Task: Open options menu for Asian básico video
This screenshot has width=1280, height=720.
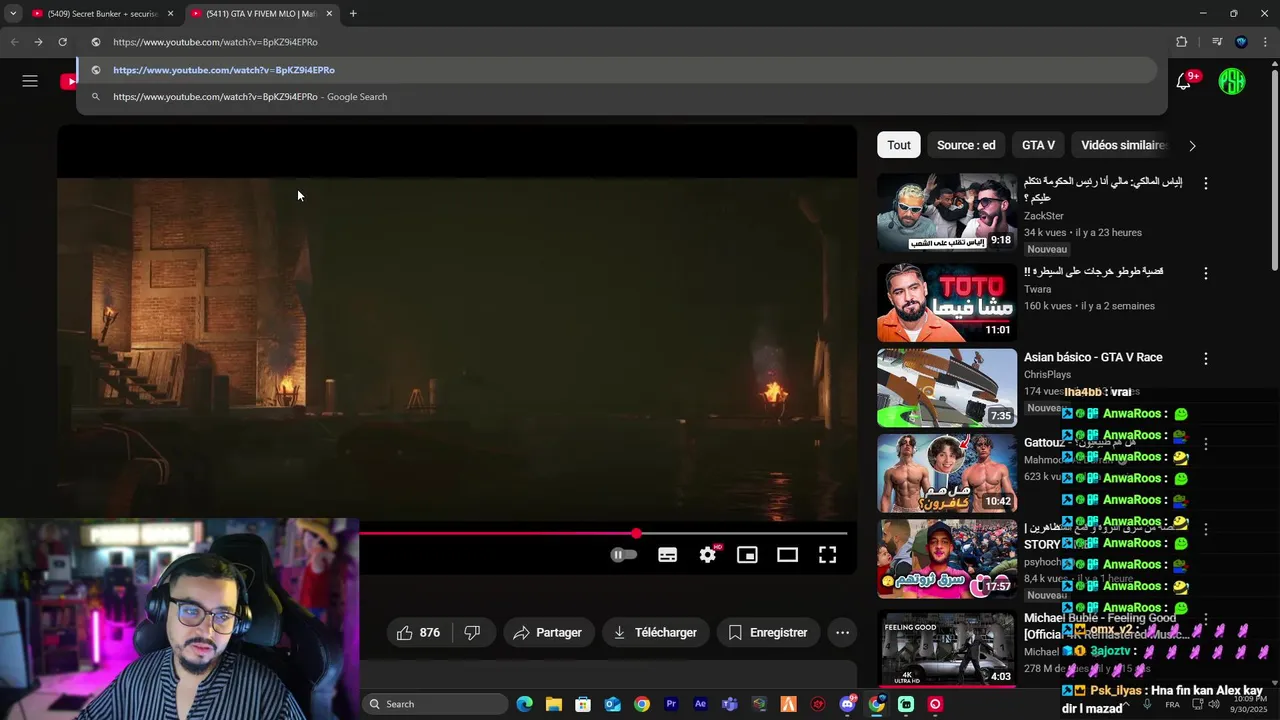Action: 1205,359
